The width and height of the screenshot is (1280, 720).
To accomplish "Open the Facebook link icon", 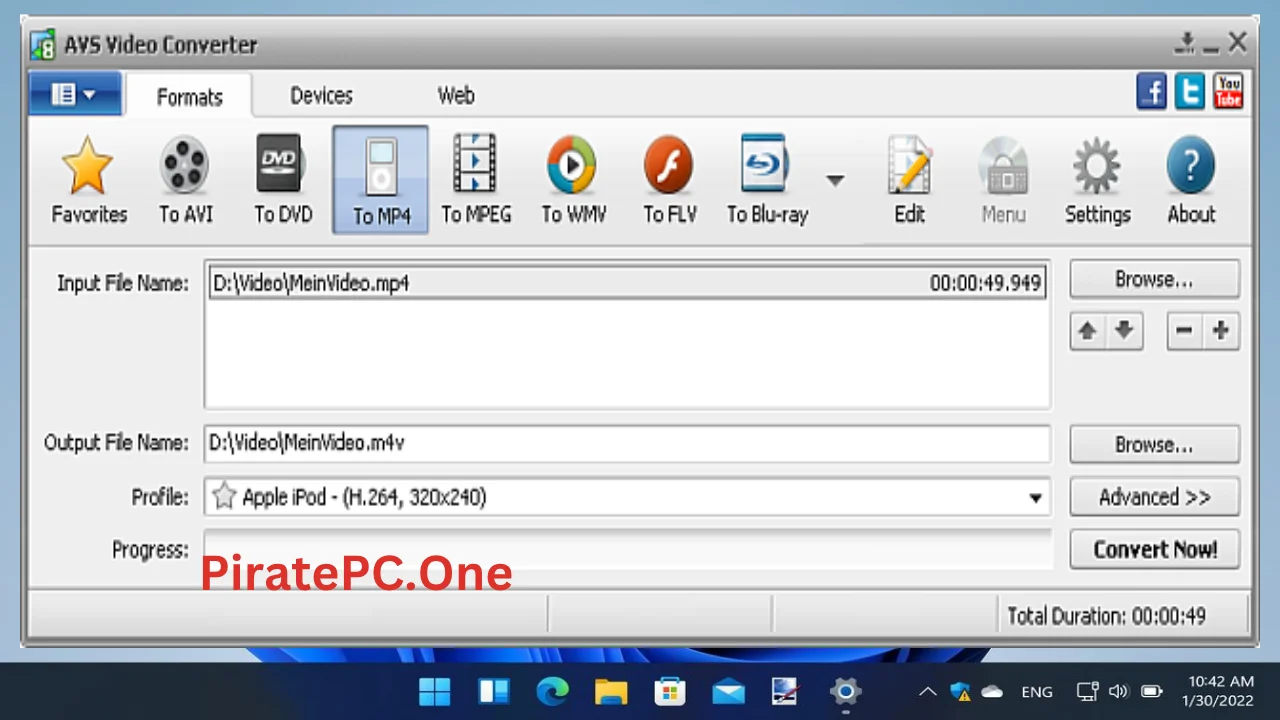I will [1151, 92].
